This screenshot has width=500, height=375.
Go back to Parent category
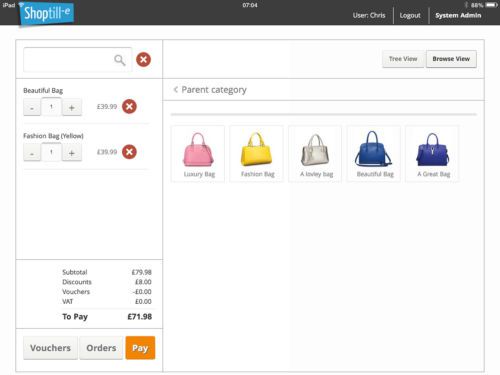[210, 90]
